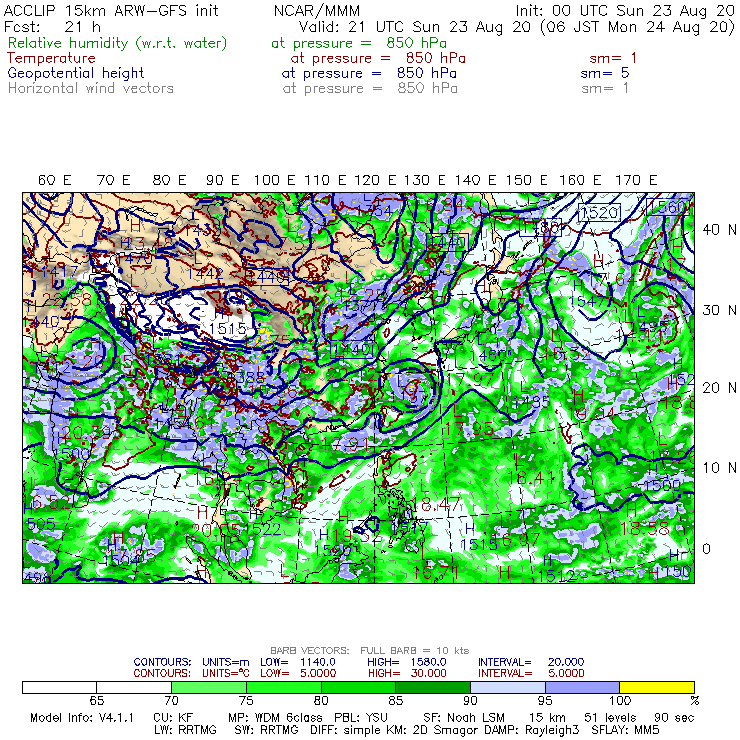Click the boxed "1480" contour label
The image size is (740, 740).
point(540,228)
